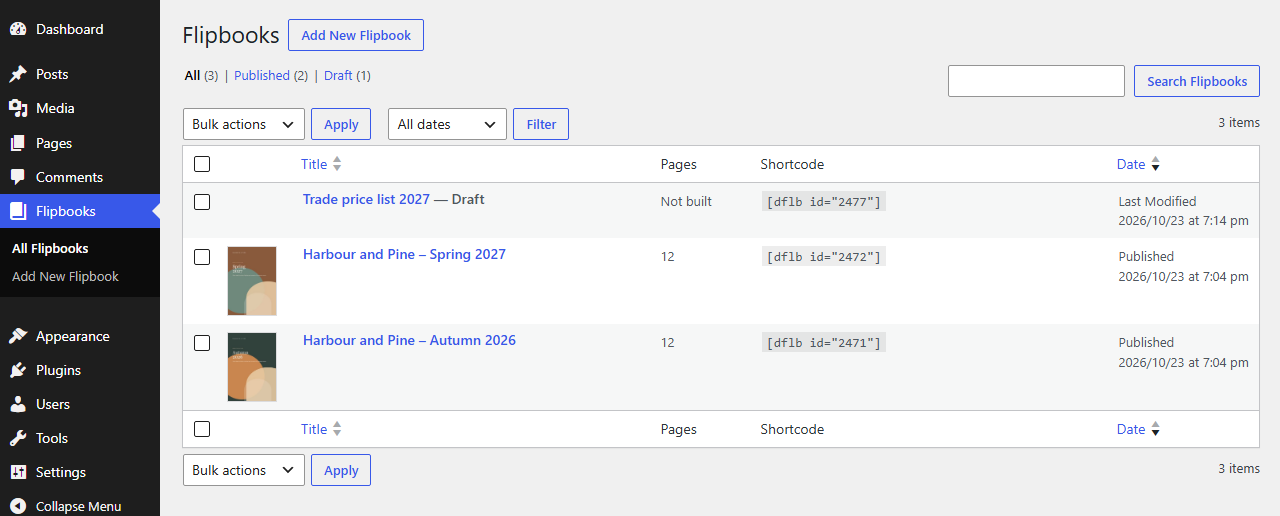Open Harbour and Pine – Spring 2027
Image resolution: width=1280 pixels, height=516 pixels.
(404, 254)
